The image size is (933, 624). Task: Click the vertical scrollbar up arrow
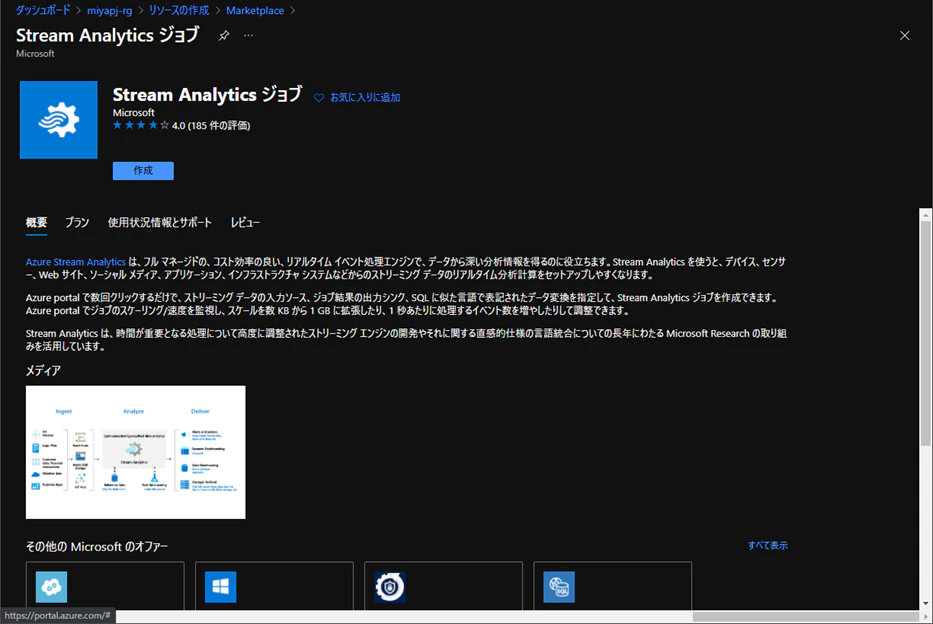click(x=925, y=214)
